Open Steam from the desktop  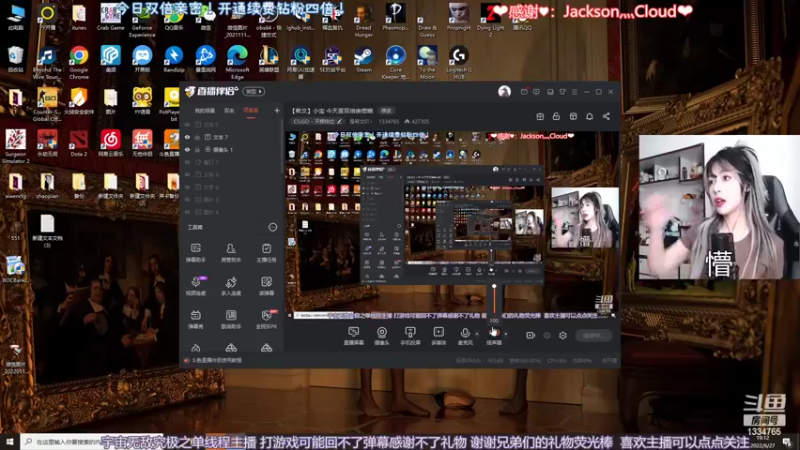[x=364, y=59]
